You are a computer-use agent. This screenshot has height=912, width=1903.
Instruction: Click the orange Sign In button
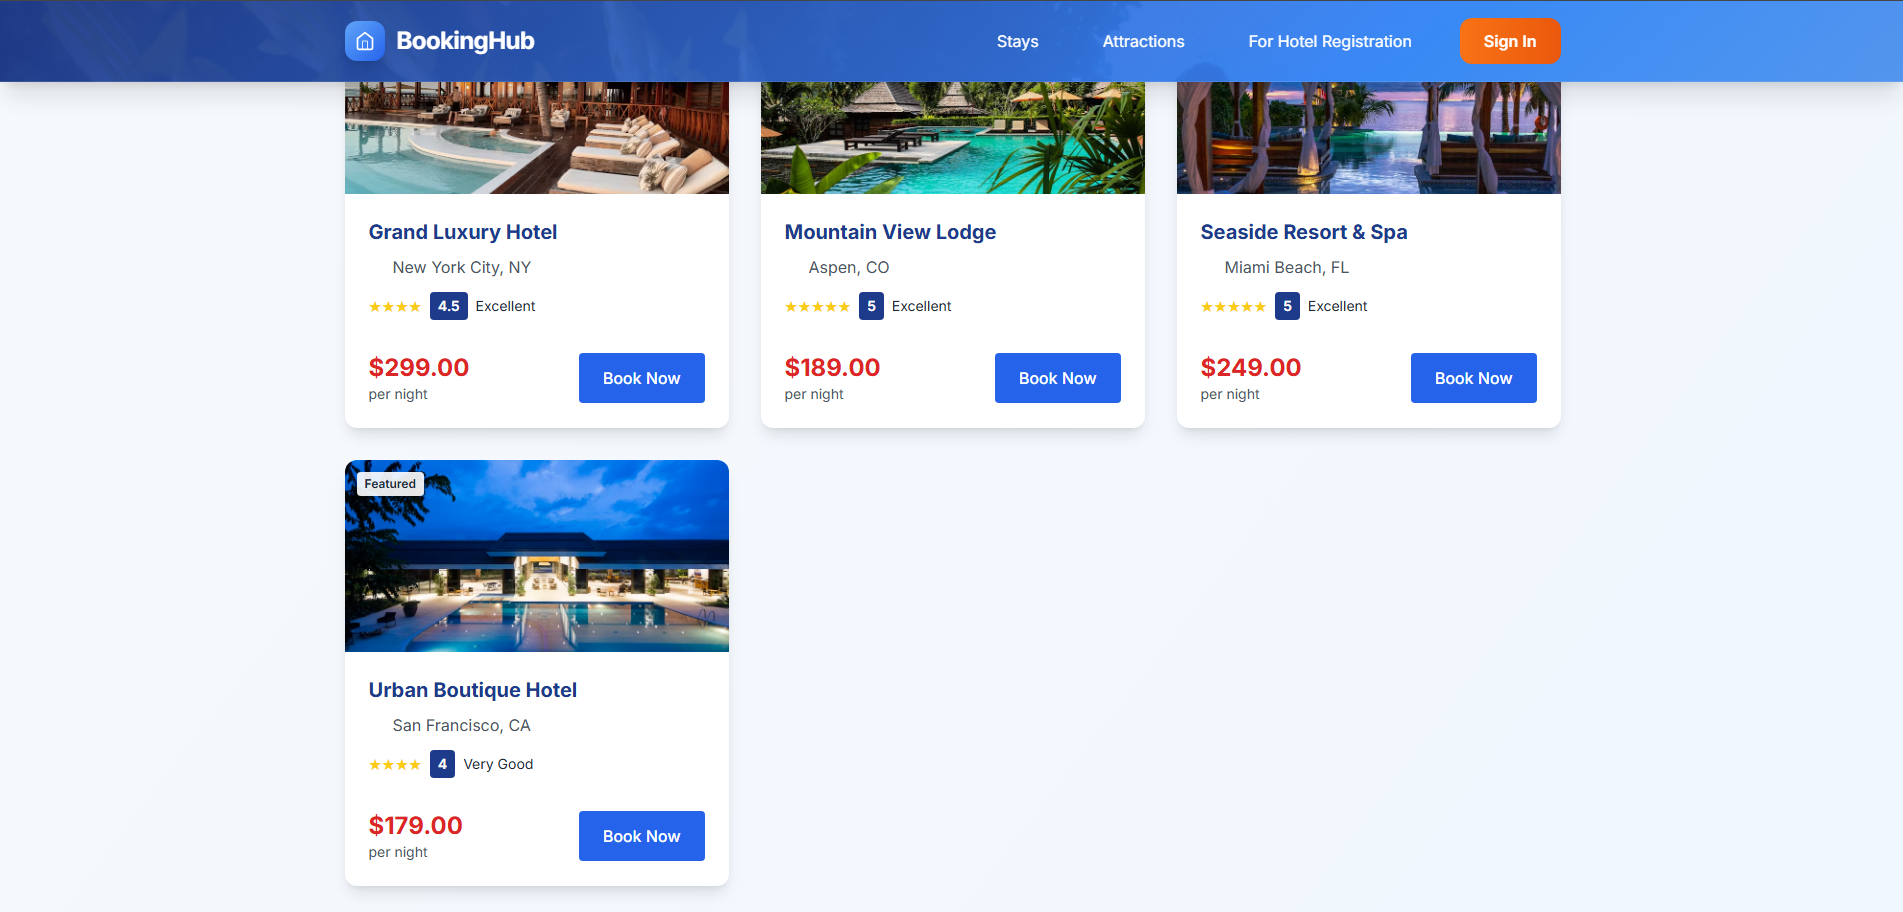pos(1510,41)
